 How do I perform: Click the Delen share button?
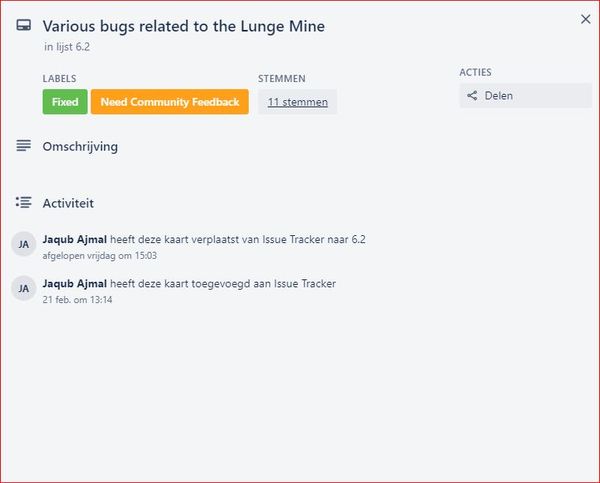pyautogui.click(x=525, y=96)
